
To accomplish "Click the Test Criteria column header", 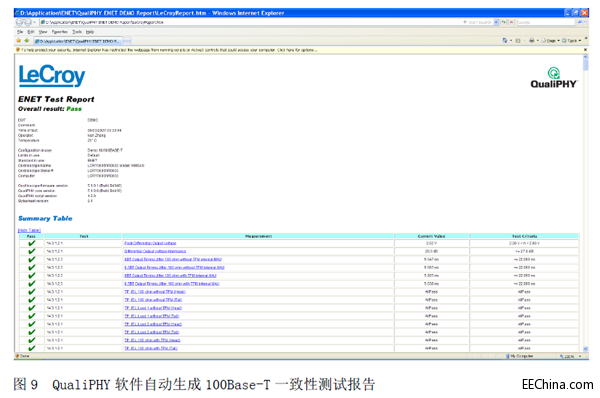I will 524,237.
